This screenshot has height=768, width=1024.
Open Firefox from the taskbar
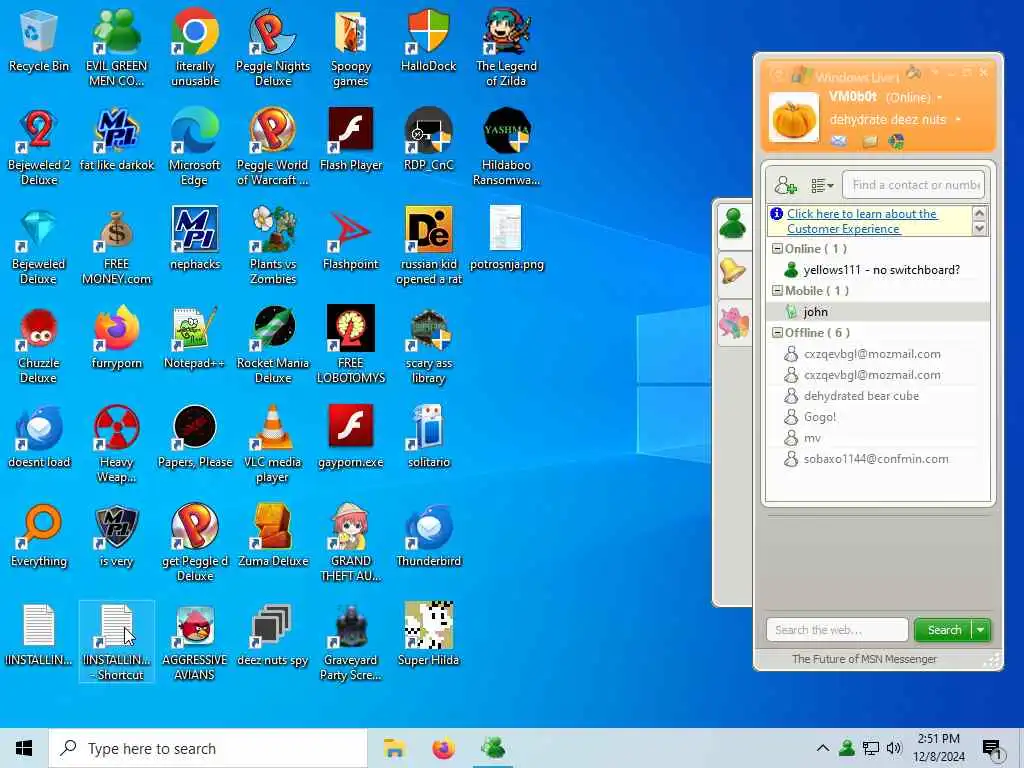coord(443,748)
